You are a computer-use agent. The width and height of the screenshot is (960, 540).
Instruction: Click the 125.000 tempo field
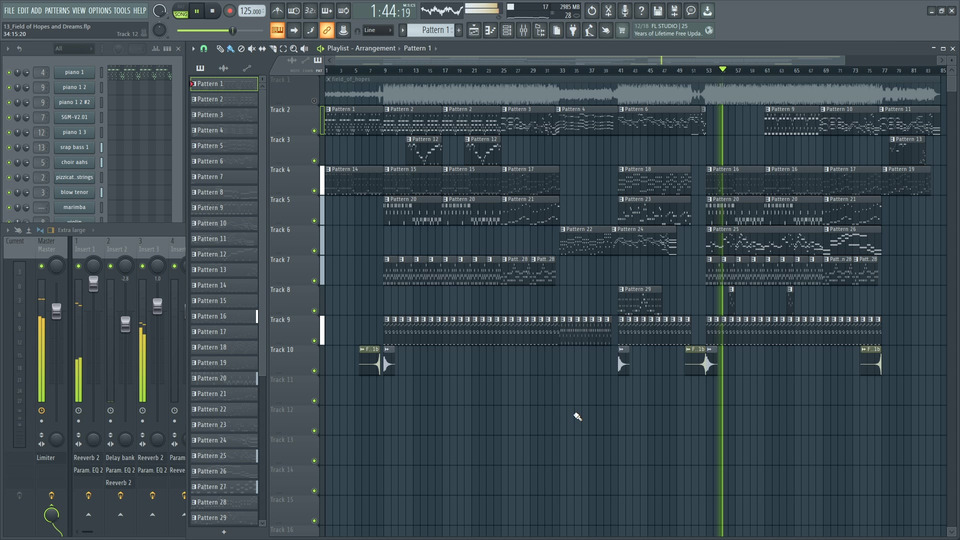(x=251, y=11)
